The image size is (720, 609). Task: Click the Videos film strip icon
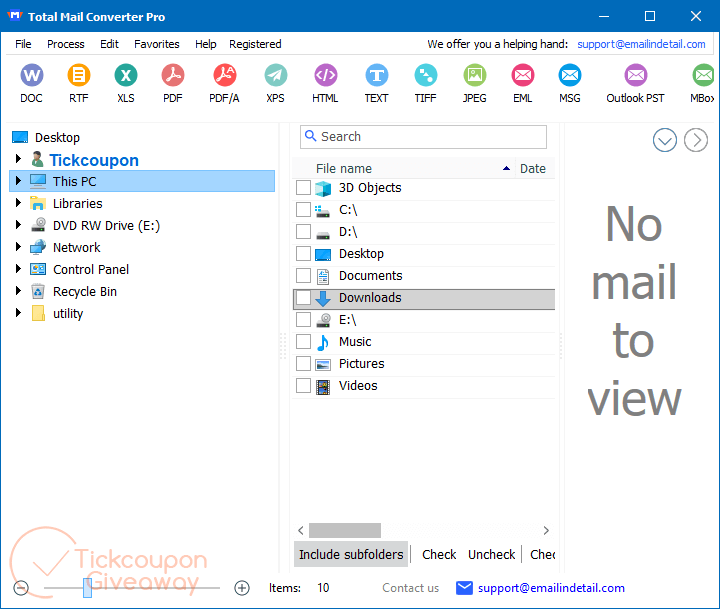tap(323, 387)
